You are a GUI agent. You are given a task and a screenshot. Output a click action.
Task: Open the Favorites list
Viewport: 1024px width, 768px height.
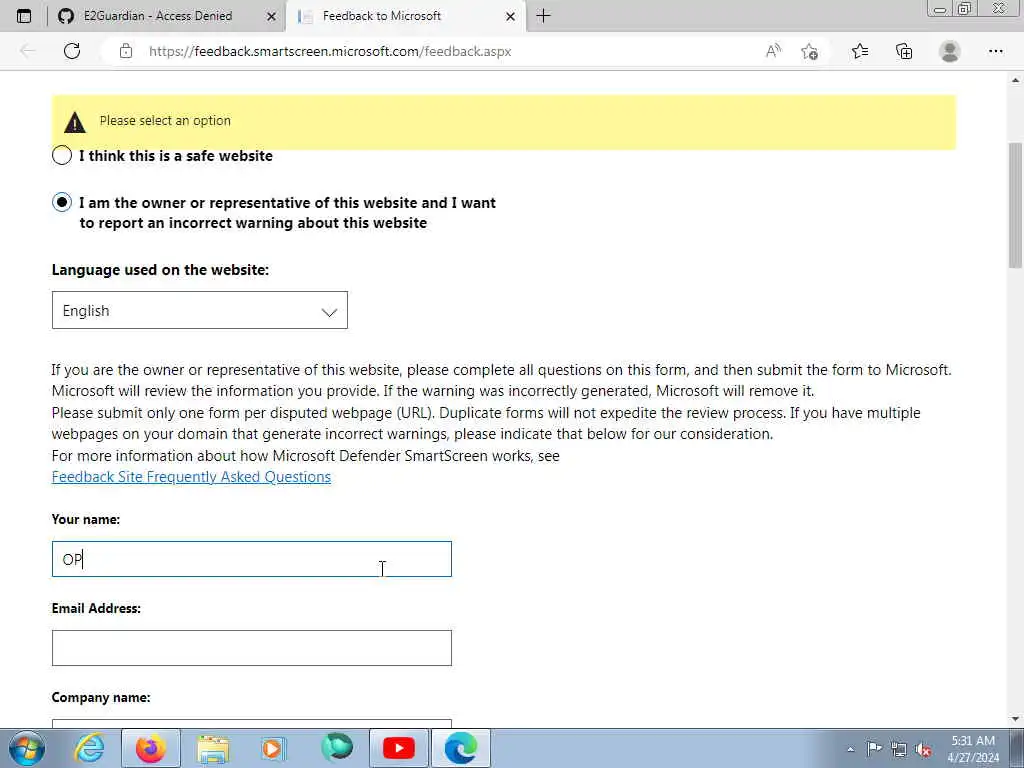point(860,51)
